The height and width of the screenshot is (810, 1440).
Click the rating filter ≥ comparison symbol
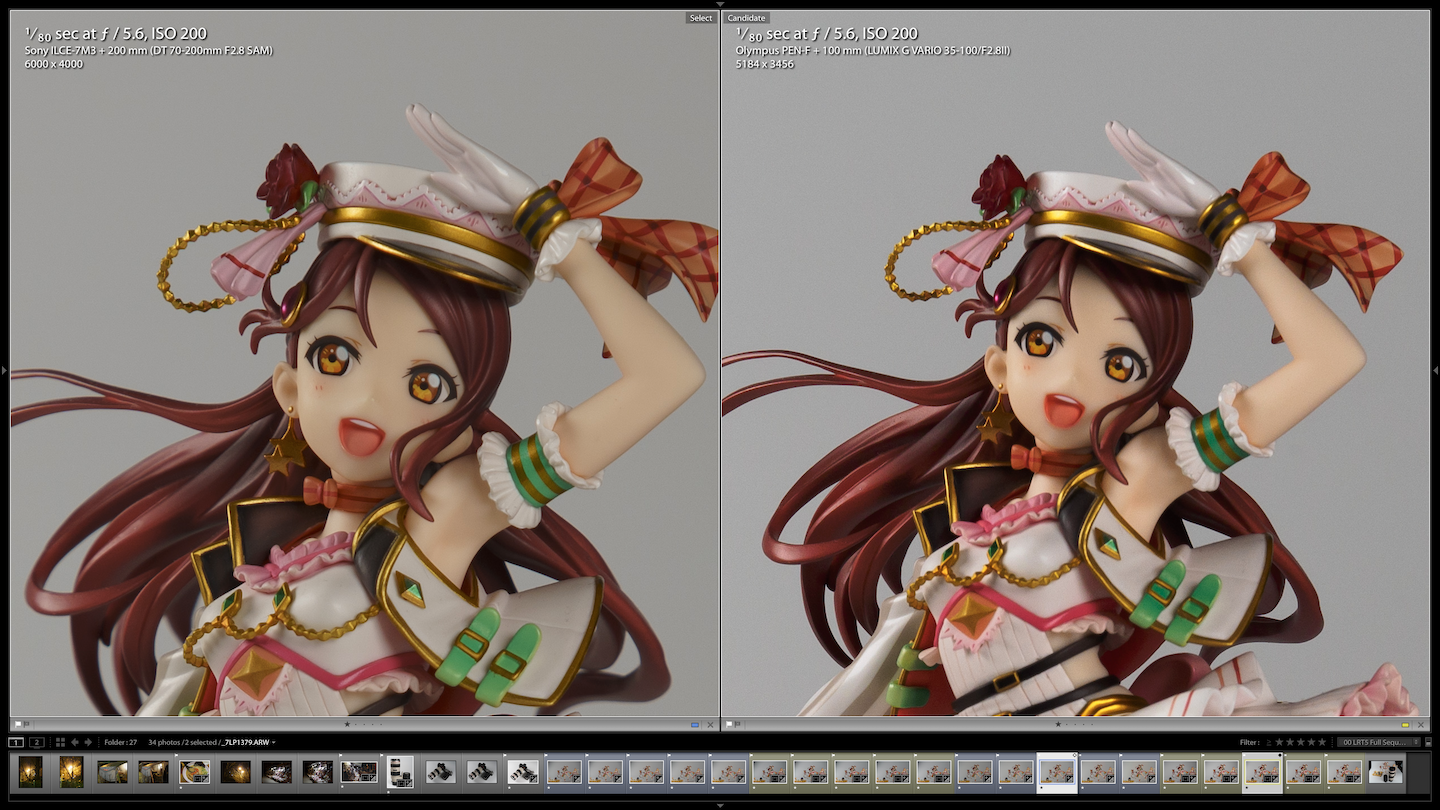click(x=1269, y=742)
